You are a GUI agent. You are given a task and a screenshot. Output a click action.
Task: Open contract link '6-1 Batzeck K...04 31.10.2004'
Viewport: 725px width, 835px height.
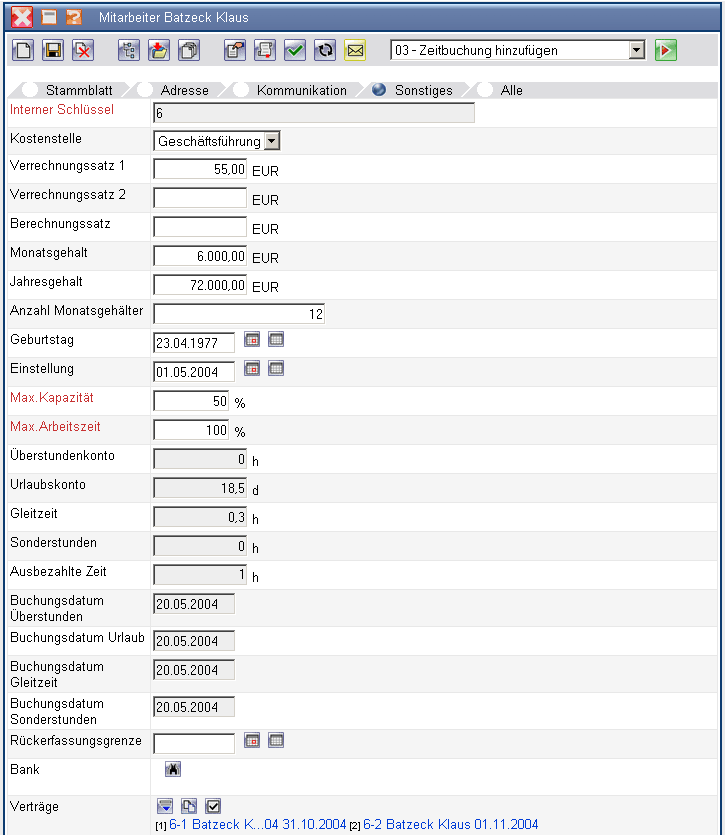coord(257,825)
